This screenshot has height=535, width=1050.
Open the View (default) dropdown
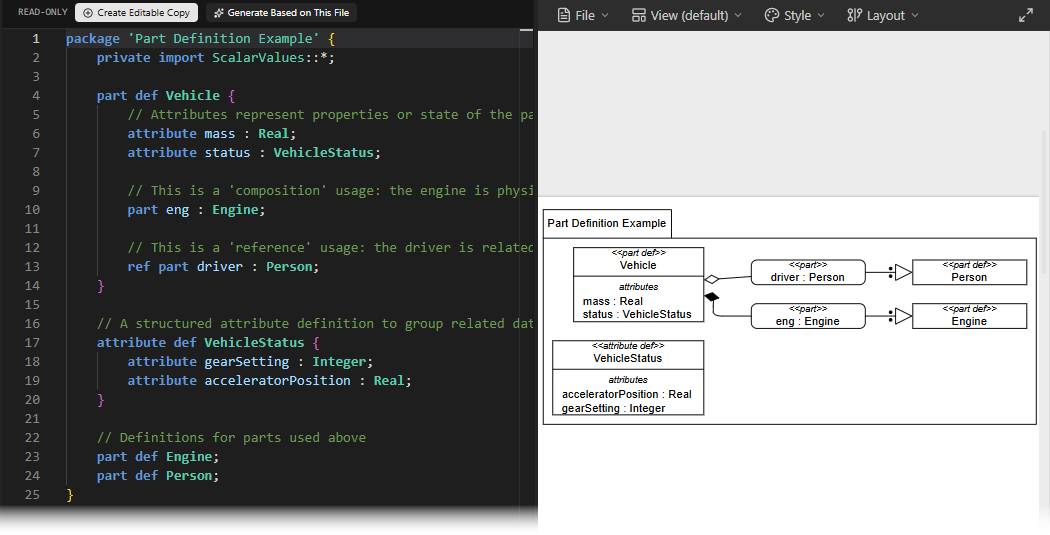(x=687, y=15)
